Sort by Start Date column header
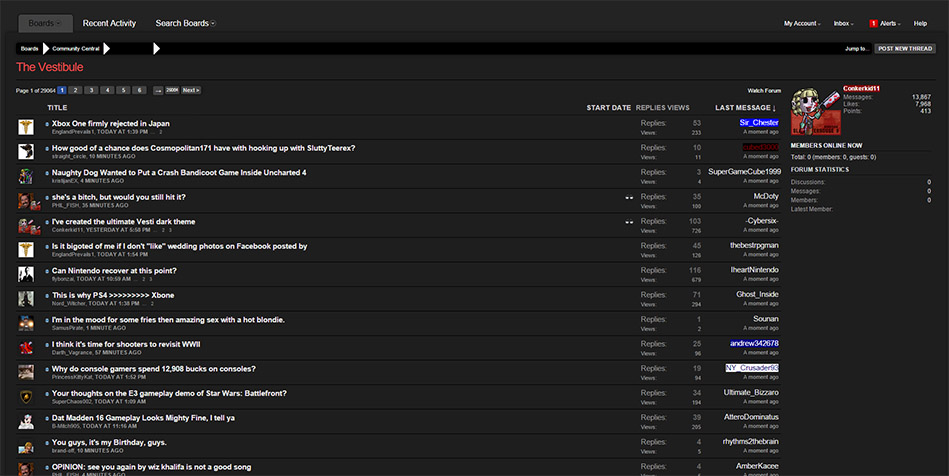The width and height of the screenshot is (949, 476). coord(608,108)
